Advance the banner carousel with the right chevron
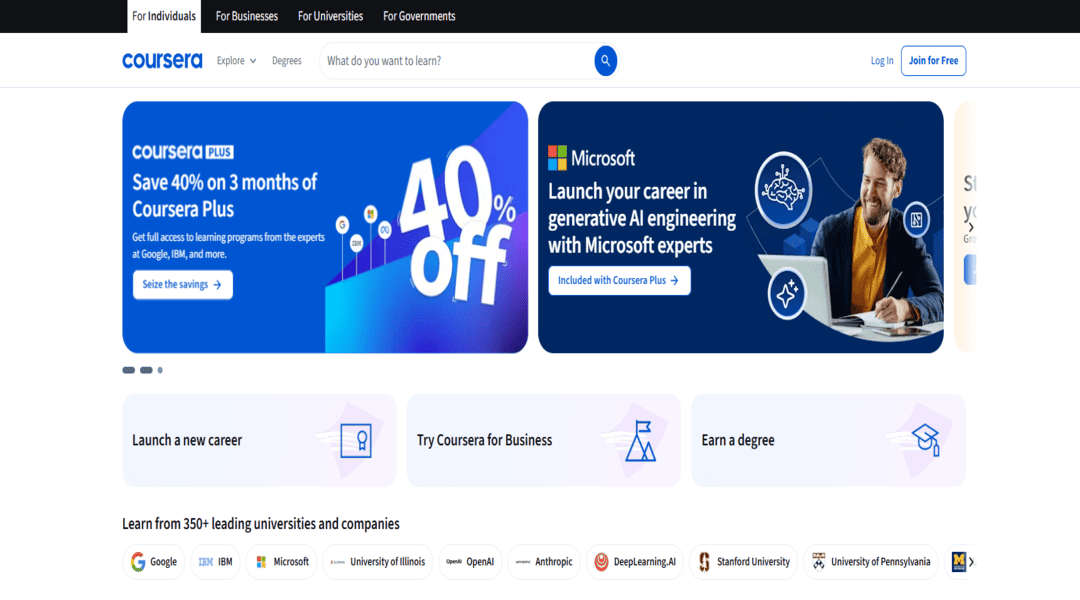Image resolution: width=1080 pixels, height=600 pixels. (970, 227)
